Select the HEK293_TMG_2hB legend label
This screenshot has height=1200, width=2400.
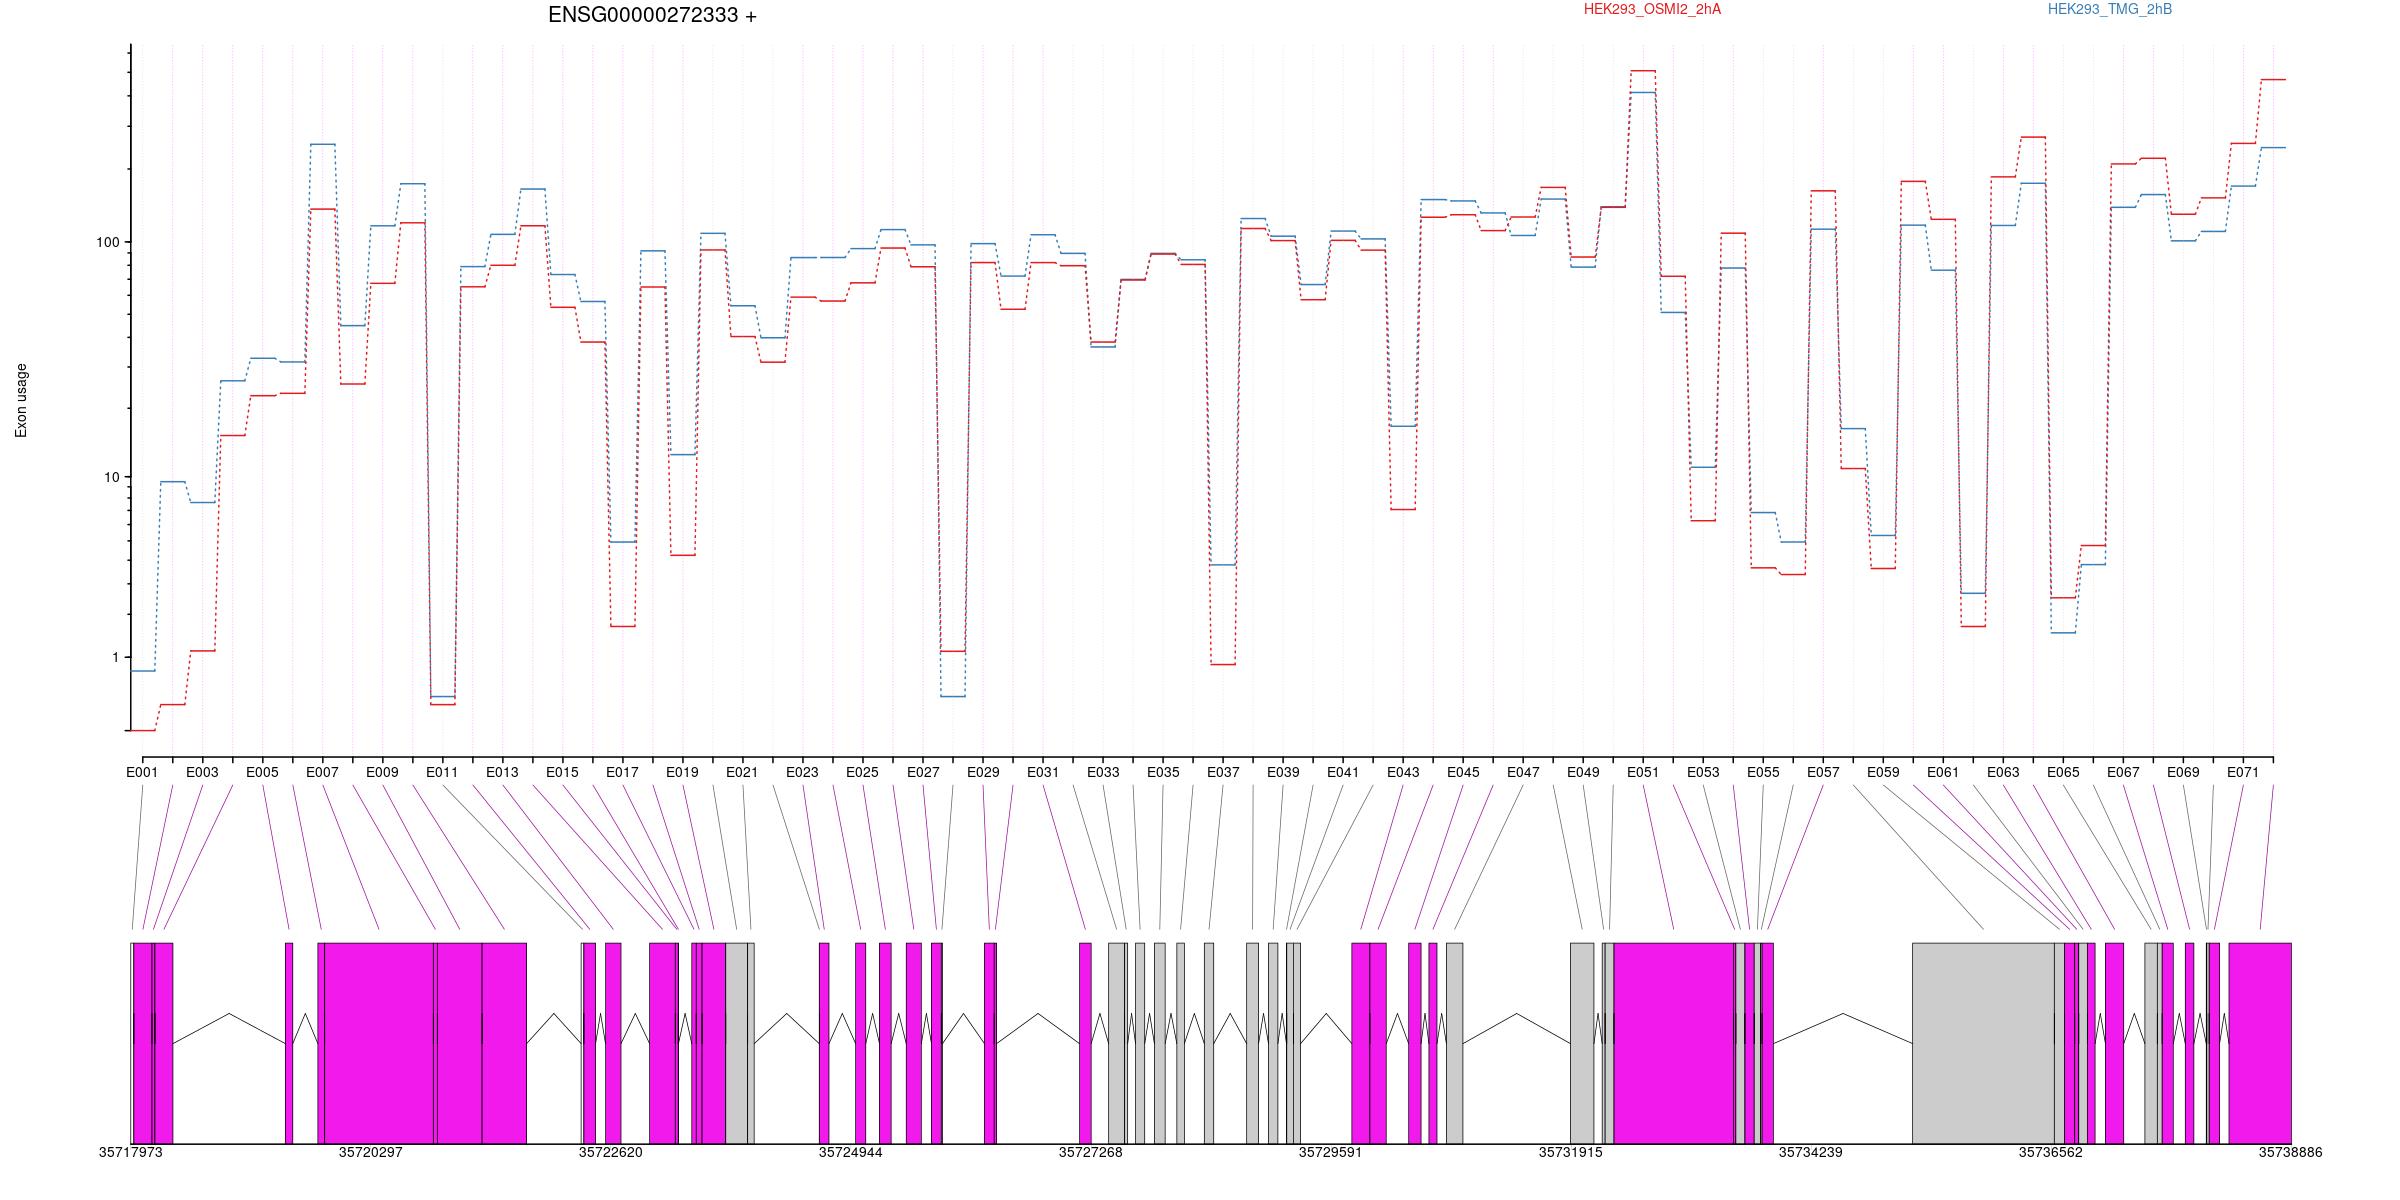2110,9
